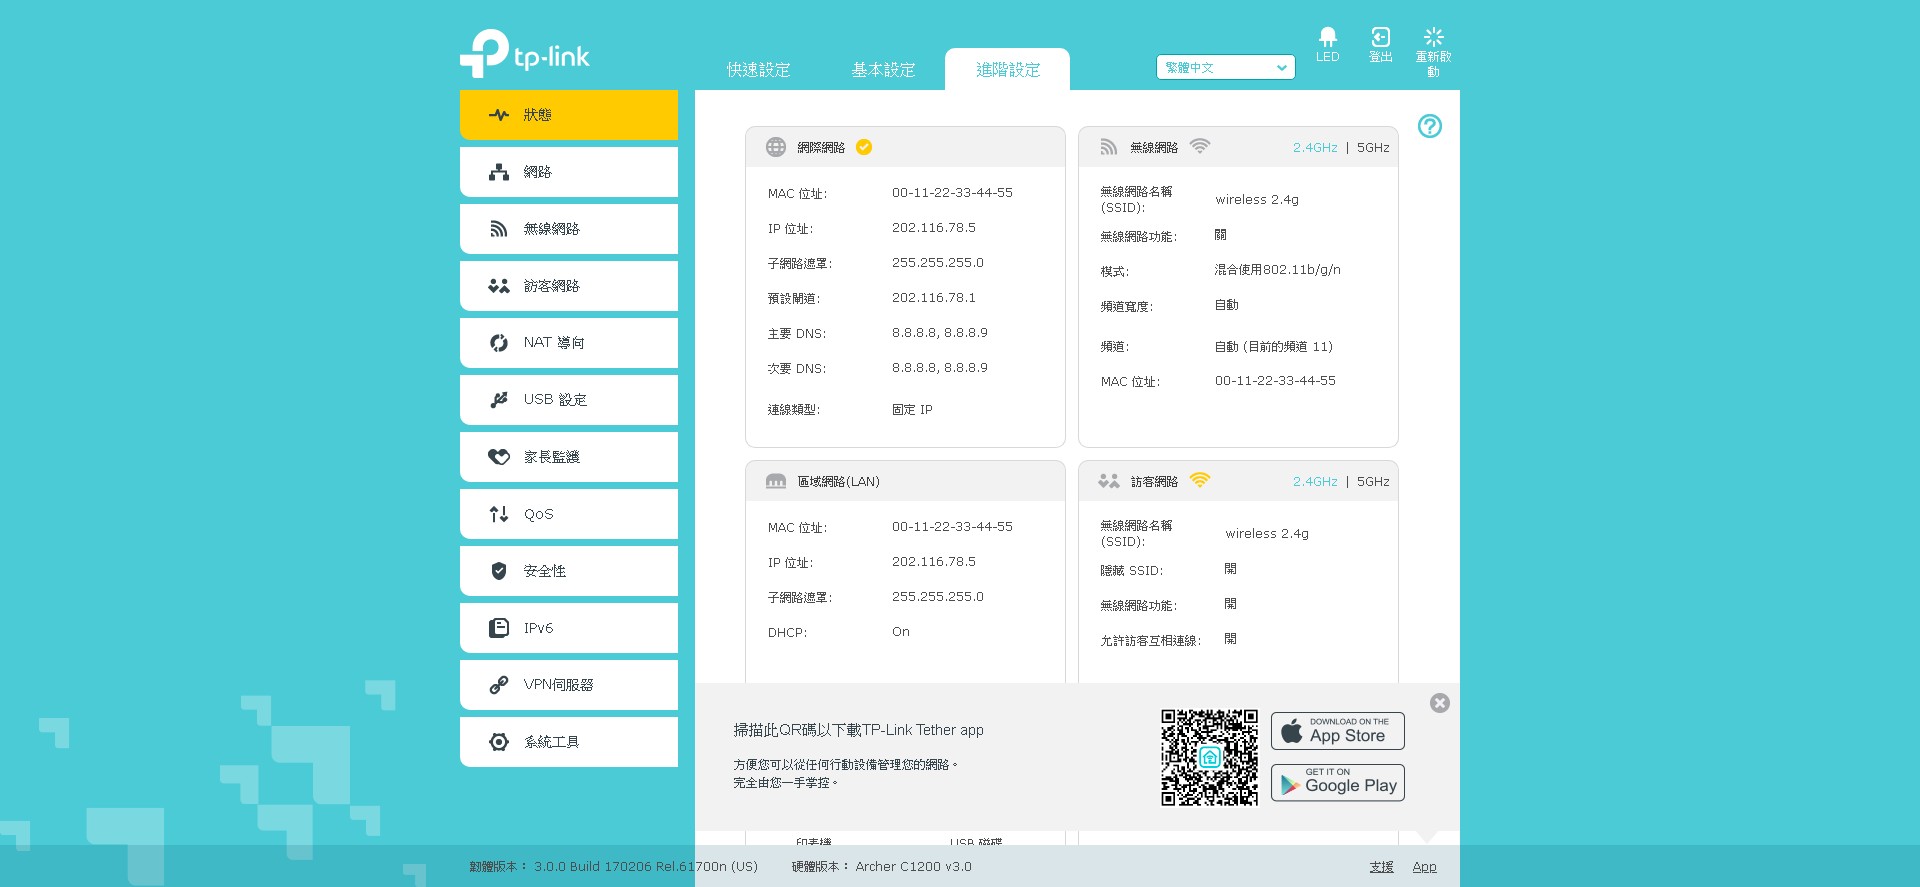Click the App Store download button
This screenshot has width=1920, height=887.
pyautogui.click(x=1338, y=731)
